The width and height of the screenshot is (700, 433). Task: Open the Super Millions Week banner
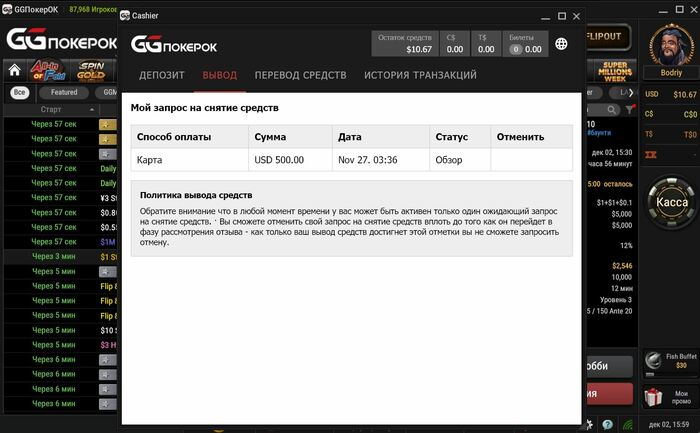[x=615, y=71]
